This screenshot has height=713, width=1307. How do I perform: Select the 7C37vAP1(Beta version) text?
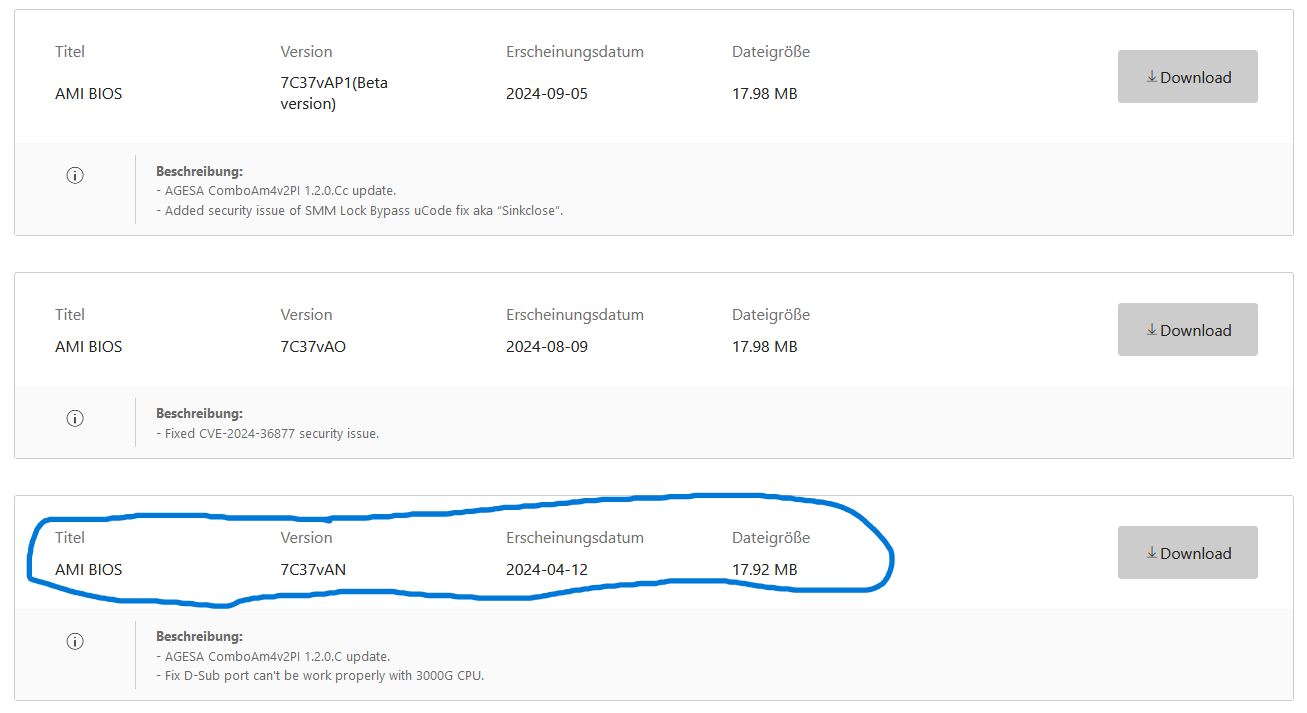(x=334, y=93)
